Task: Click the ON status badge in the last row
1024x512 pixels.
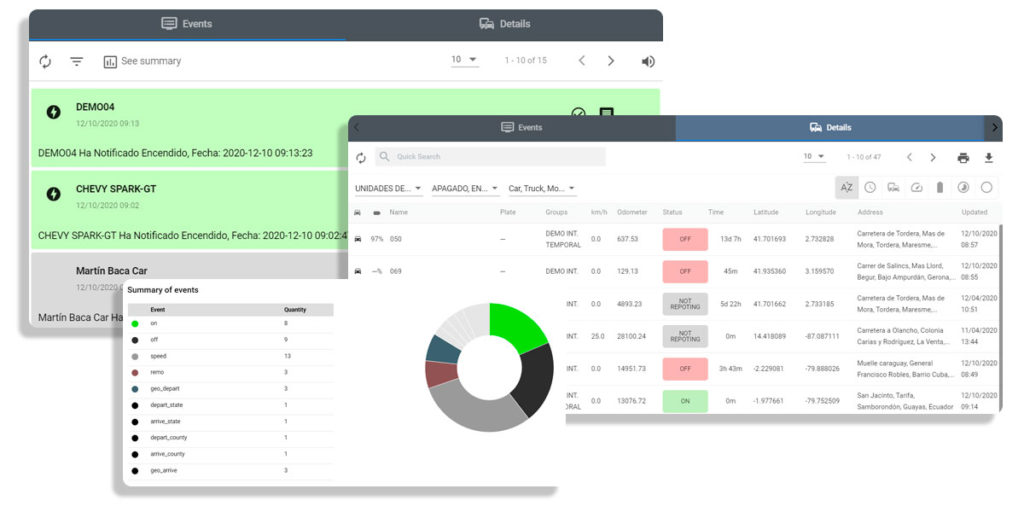Action: (x=685, y=401)
